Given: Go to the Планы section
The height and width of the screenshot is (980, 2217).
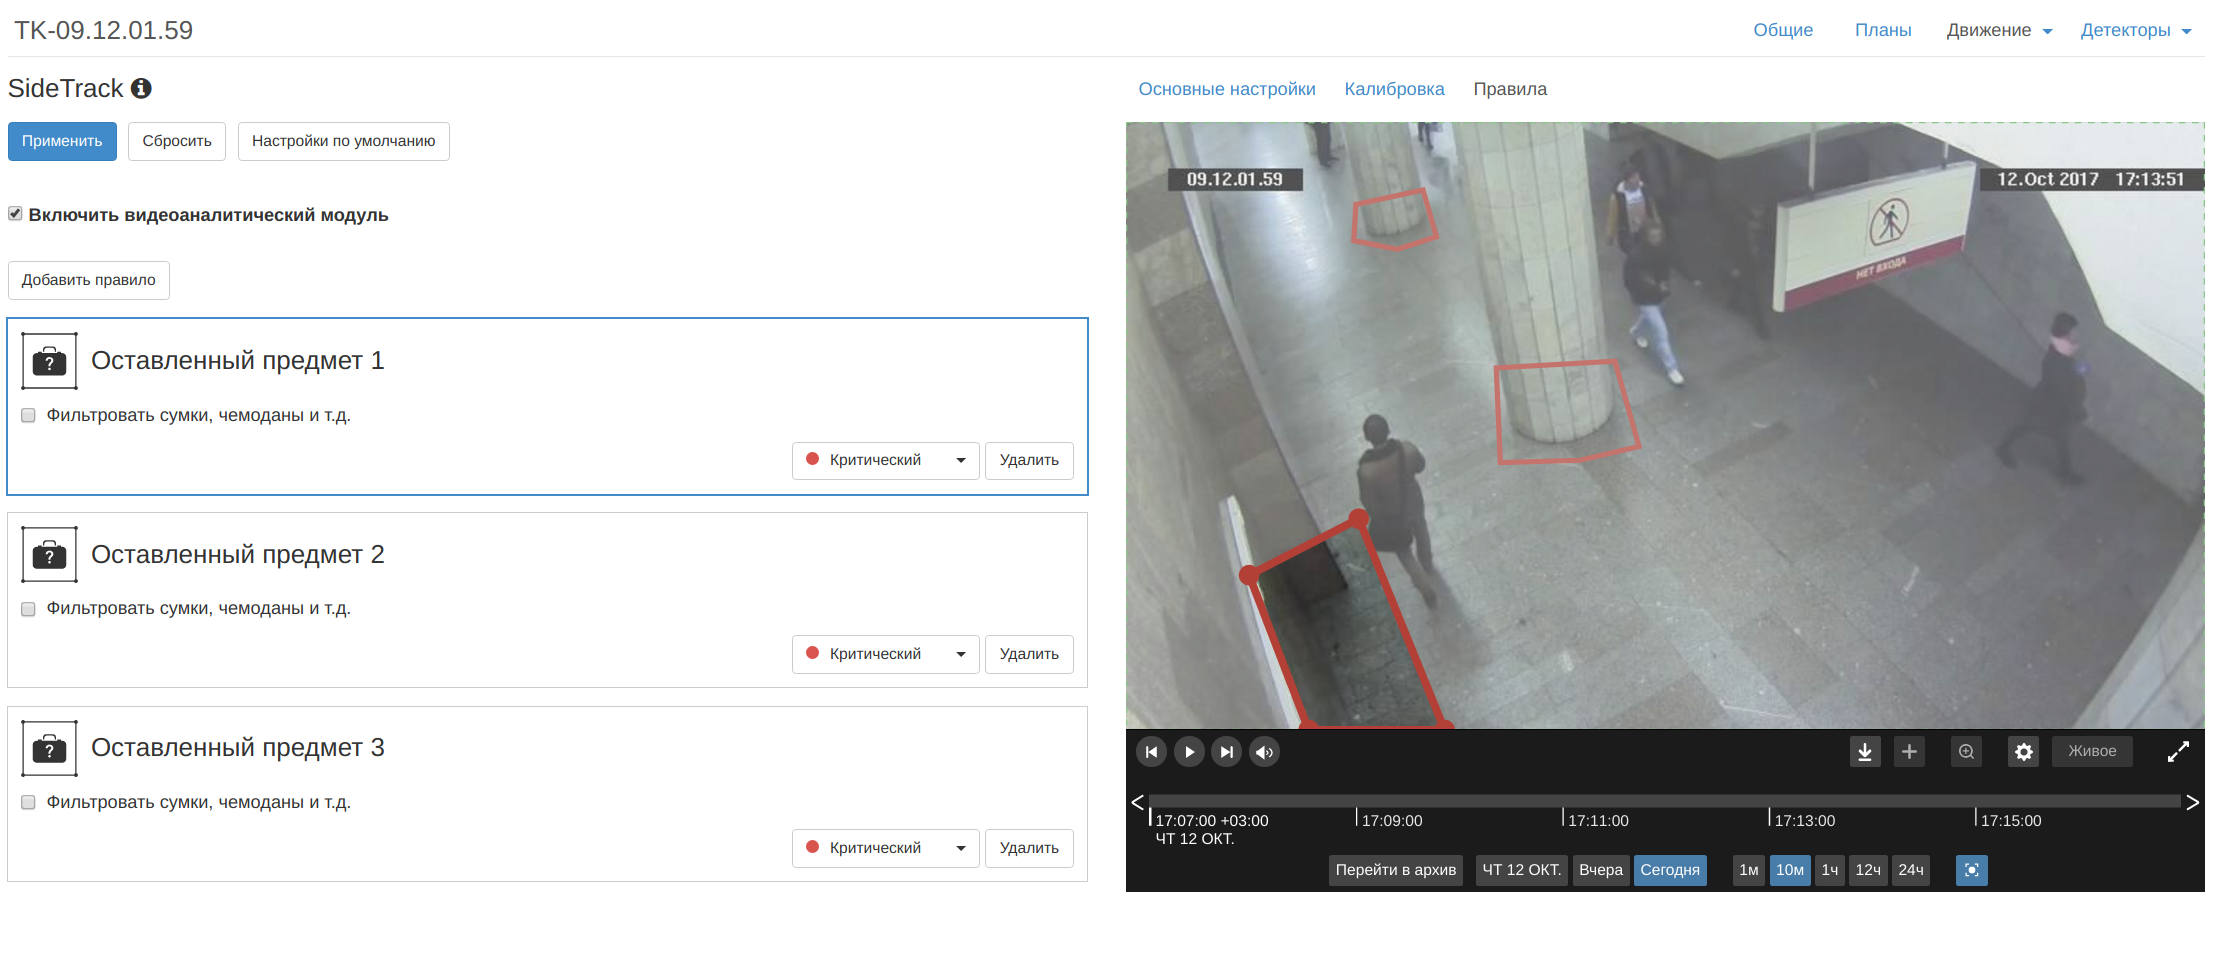Looking at the screenshot, I should point(1883,30).
